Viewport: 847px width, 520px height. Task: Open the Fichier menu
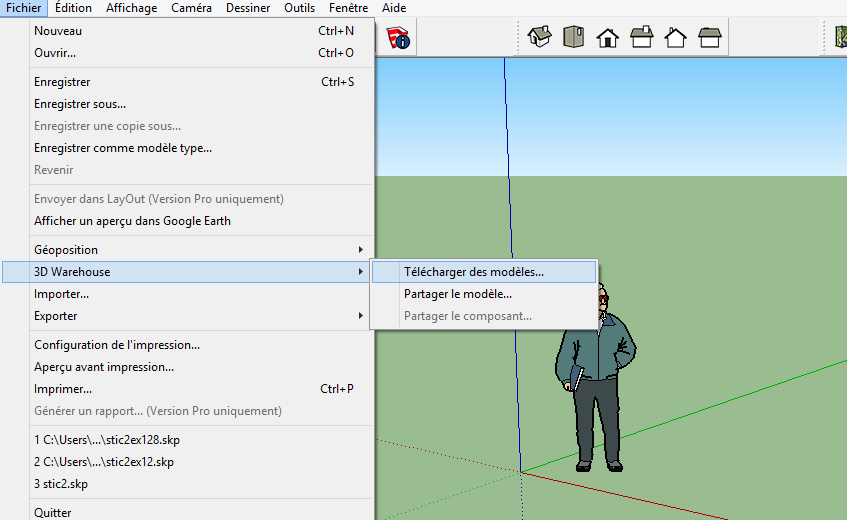tap(24, 8)
